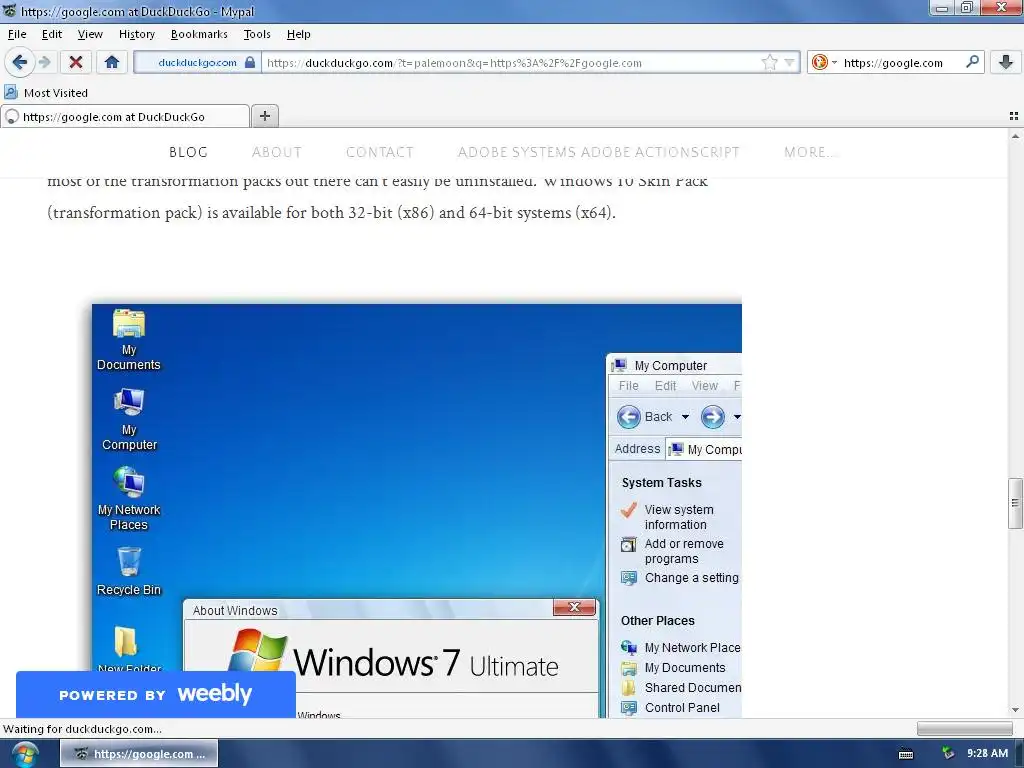
Task: Open the File menu
Action: pos(17,34)
